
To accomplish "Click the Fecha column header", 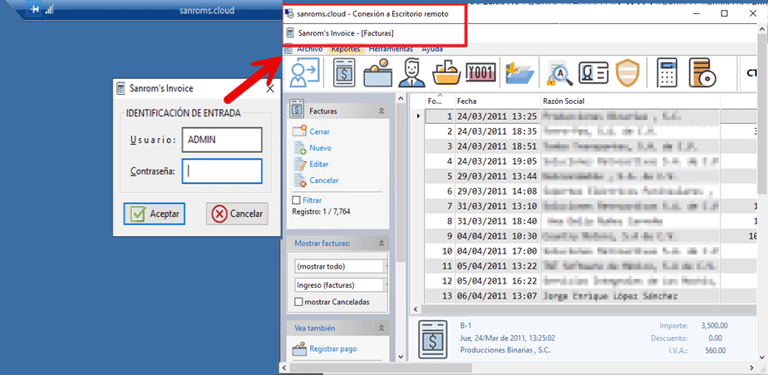I will click(498, 101).
